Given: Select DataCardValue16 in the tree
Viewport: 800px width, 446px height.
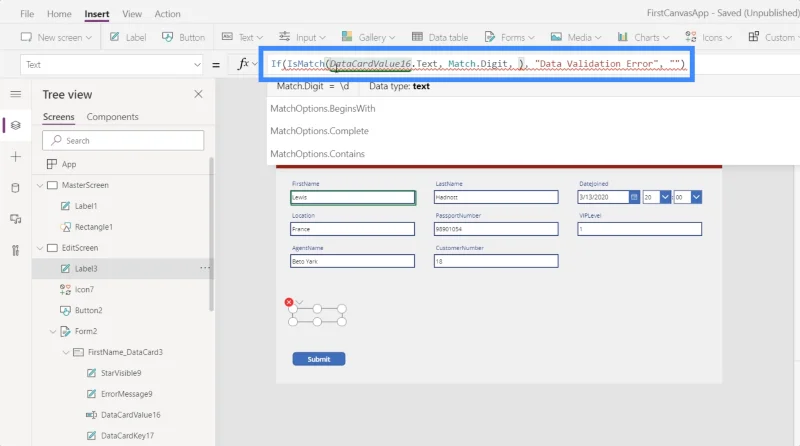Looking at the screenshot, I should click(131, 415).
